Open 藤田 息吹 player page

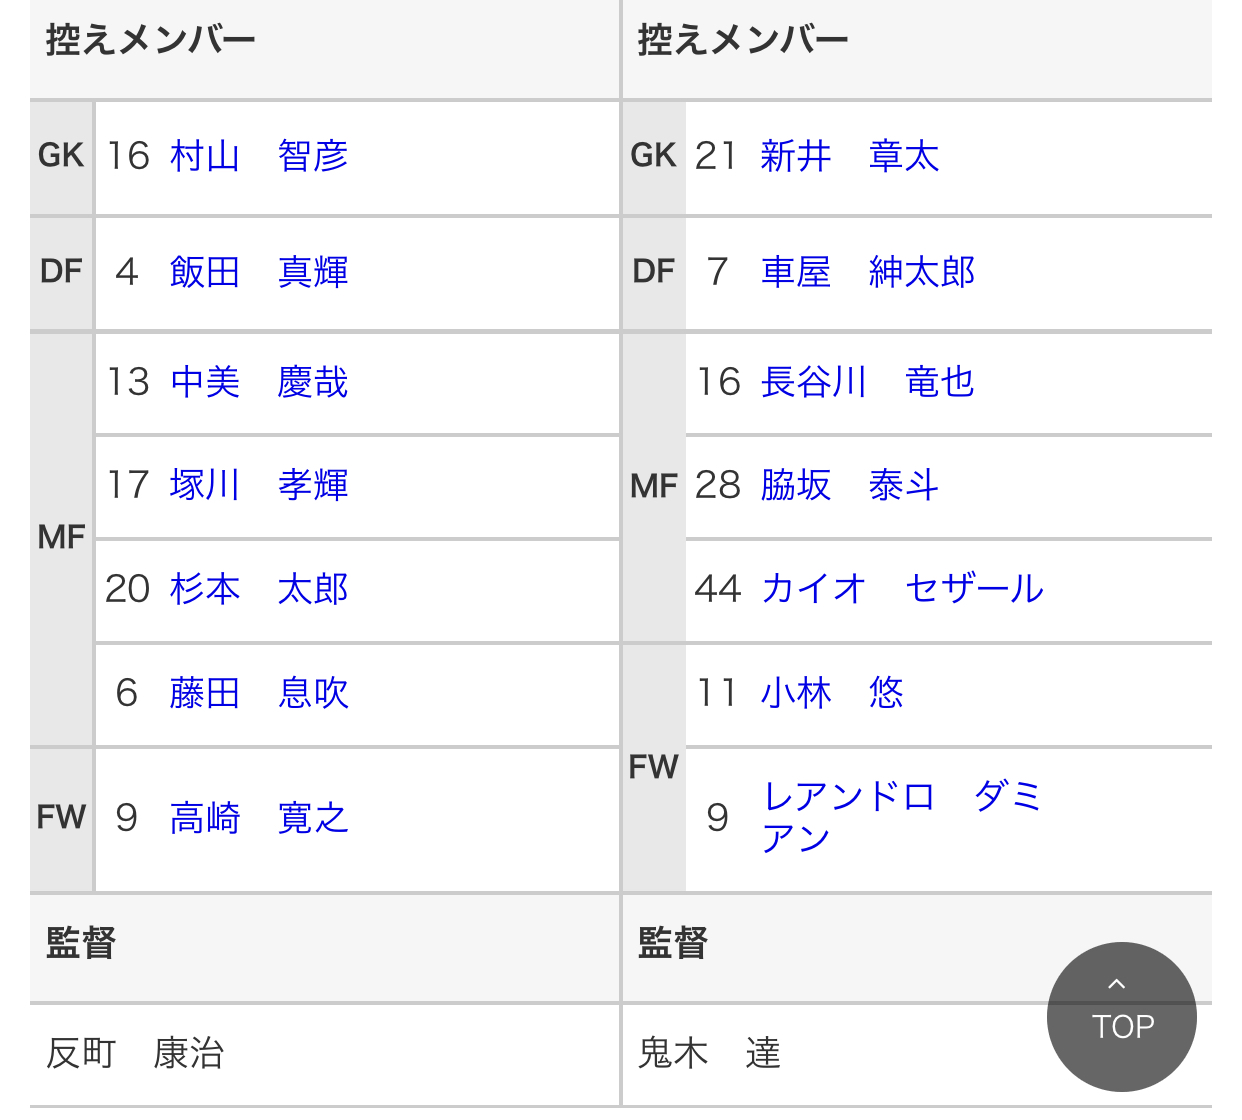point(259,693)
